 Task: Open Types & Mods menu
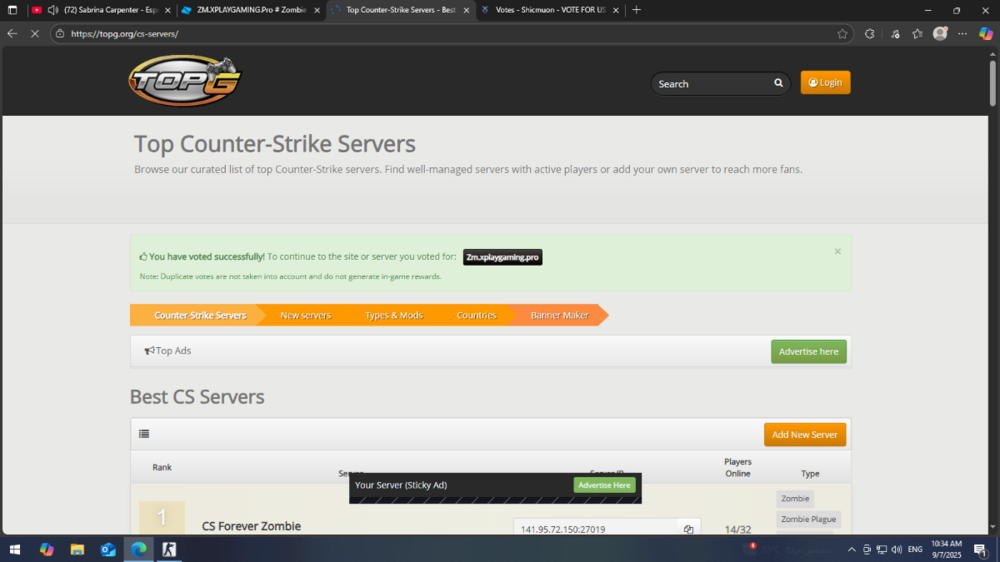coord(393,315)
